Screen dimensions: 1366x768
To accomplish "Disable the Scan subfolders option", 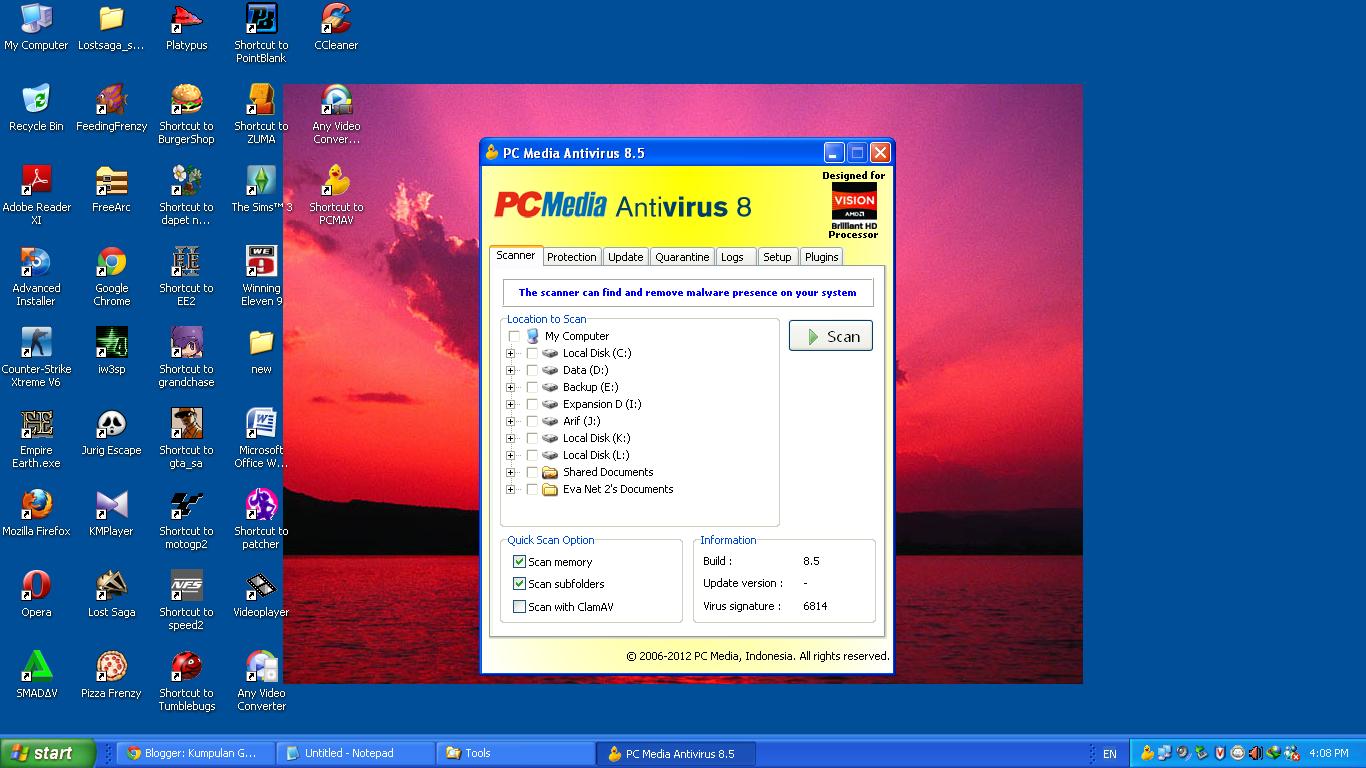I will click(x=519, y=584).
